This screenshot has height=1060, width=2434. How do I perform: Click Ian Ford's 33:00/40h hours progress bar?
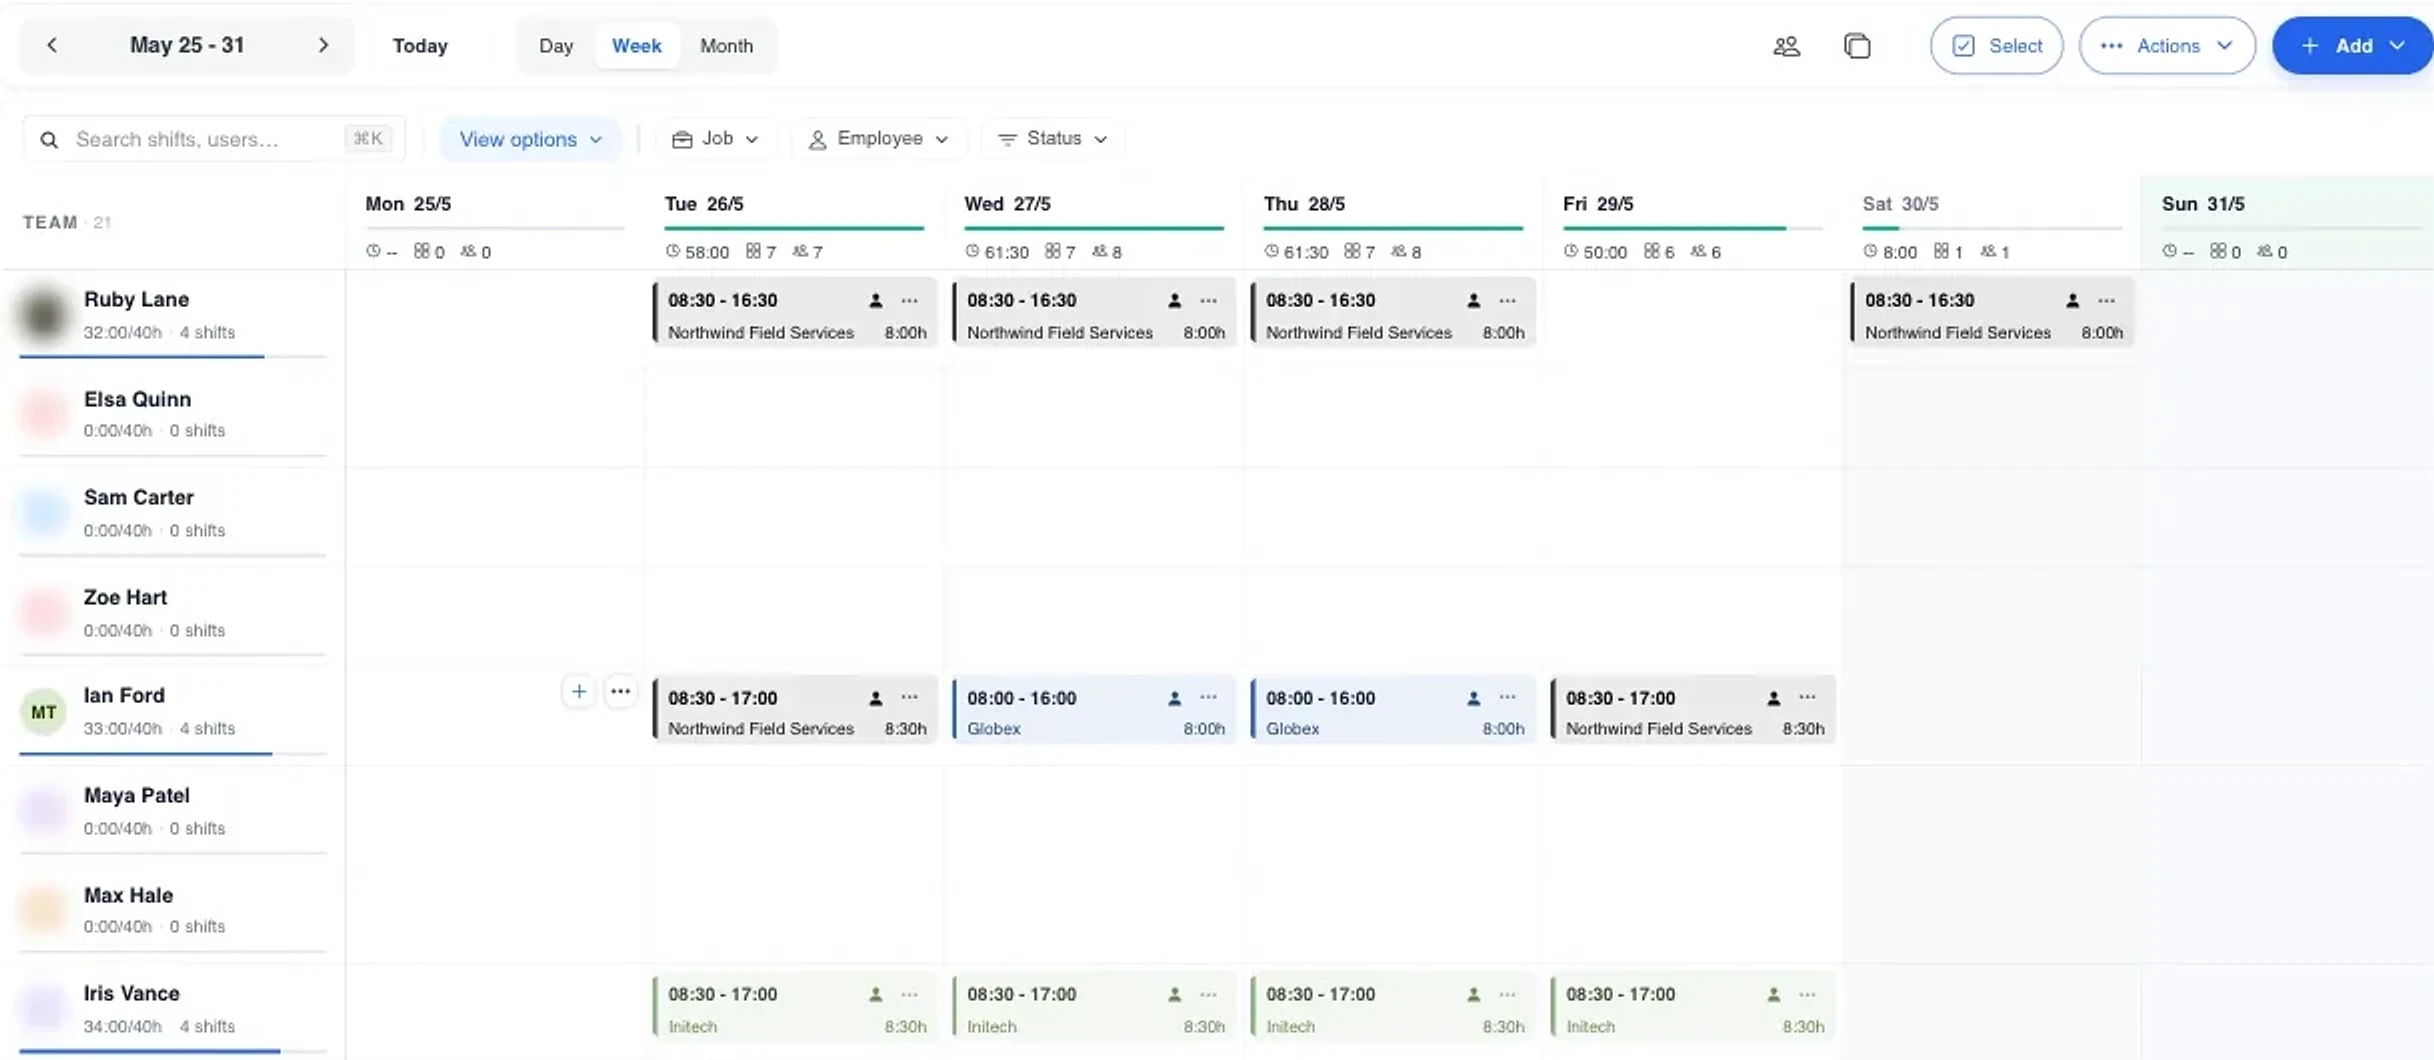pyautogui.click(x=172, y=753)
